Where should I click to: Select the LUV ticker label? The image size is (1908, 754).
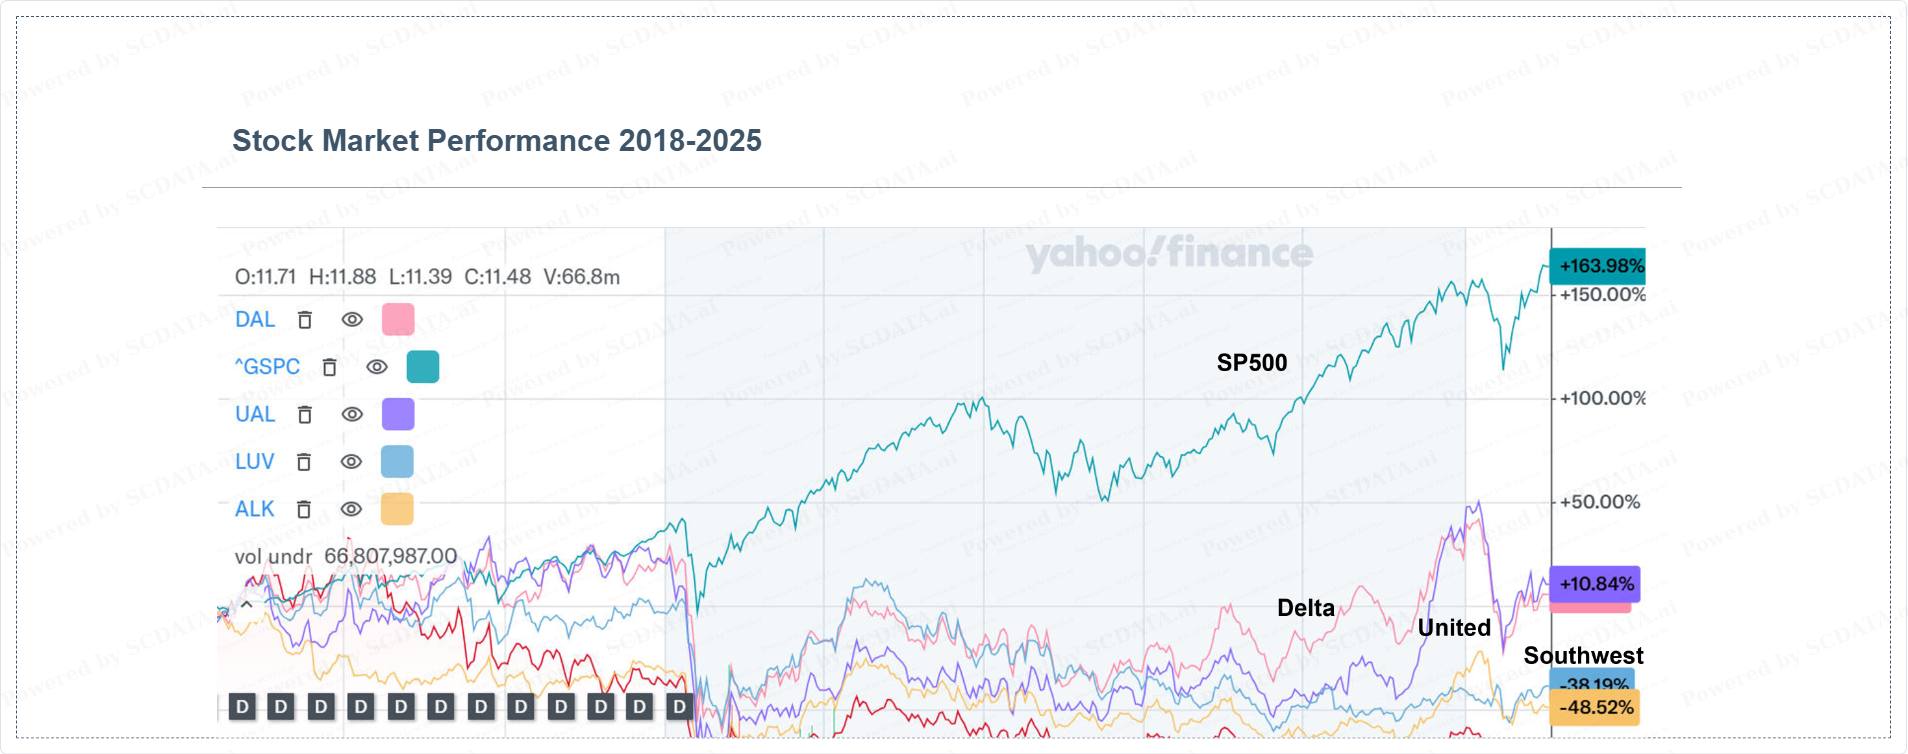click(x=254, y=462)
